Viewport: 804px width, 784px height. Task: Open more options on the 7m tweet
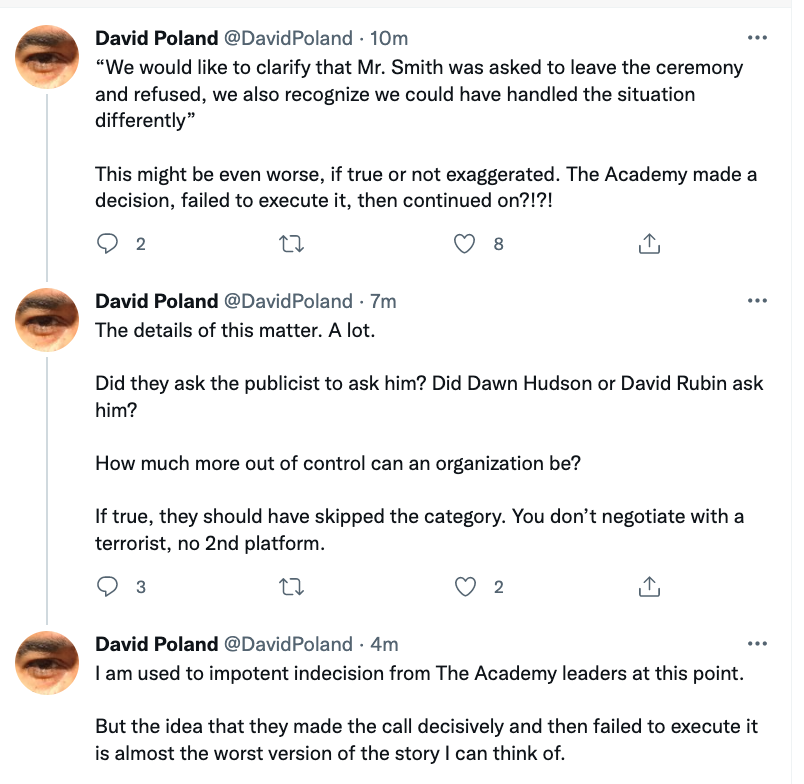[757, 301]
